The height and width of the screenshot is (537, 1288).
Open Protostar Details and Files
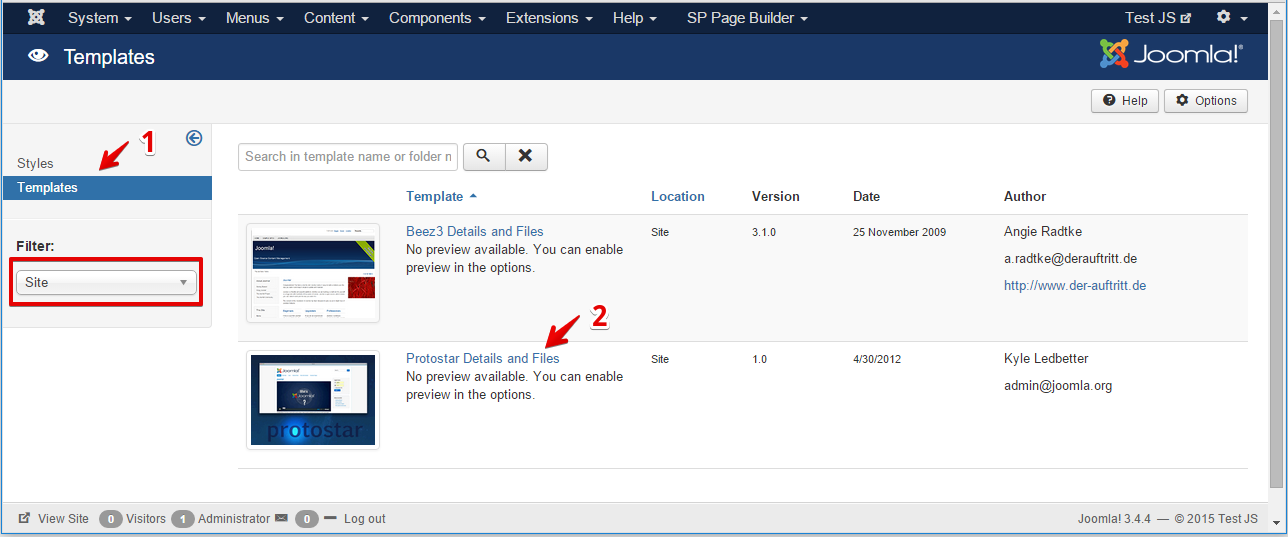point(483,359)
